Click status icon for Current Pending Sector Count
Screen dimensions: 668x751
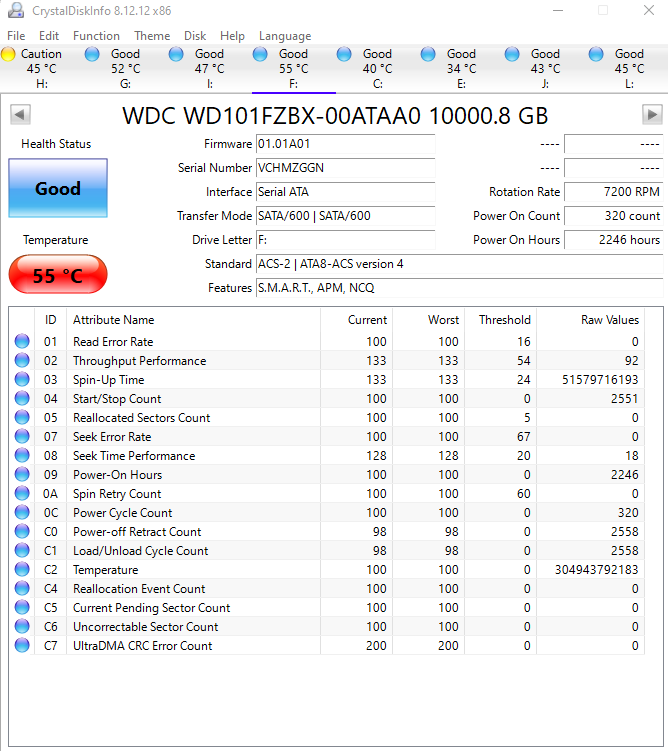click(22, 607)
